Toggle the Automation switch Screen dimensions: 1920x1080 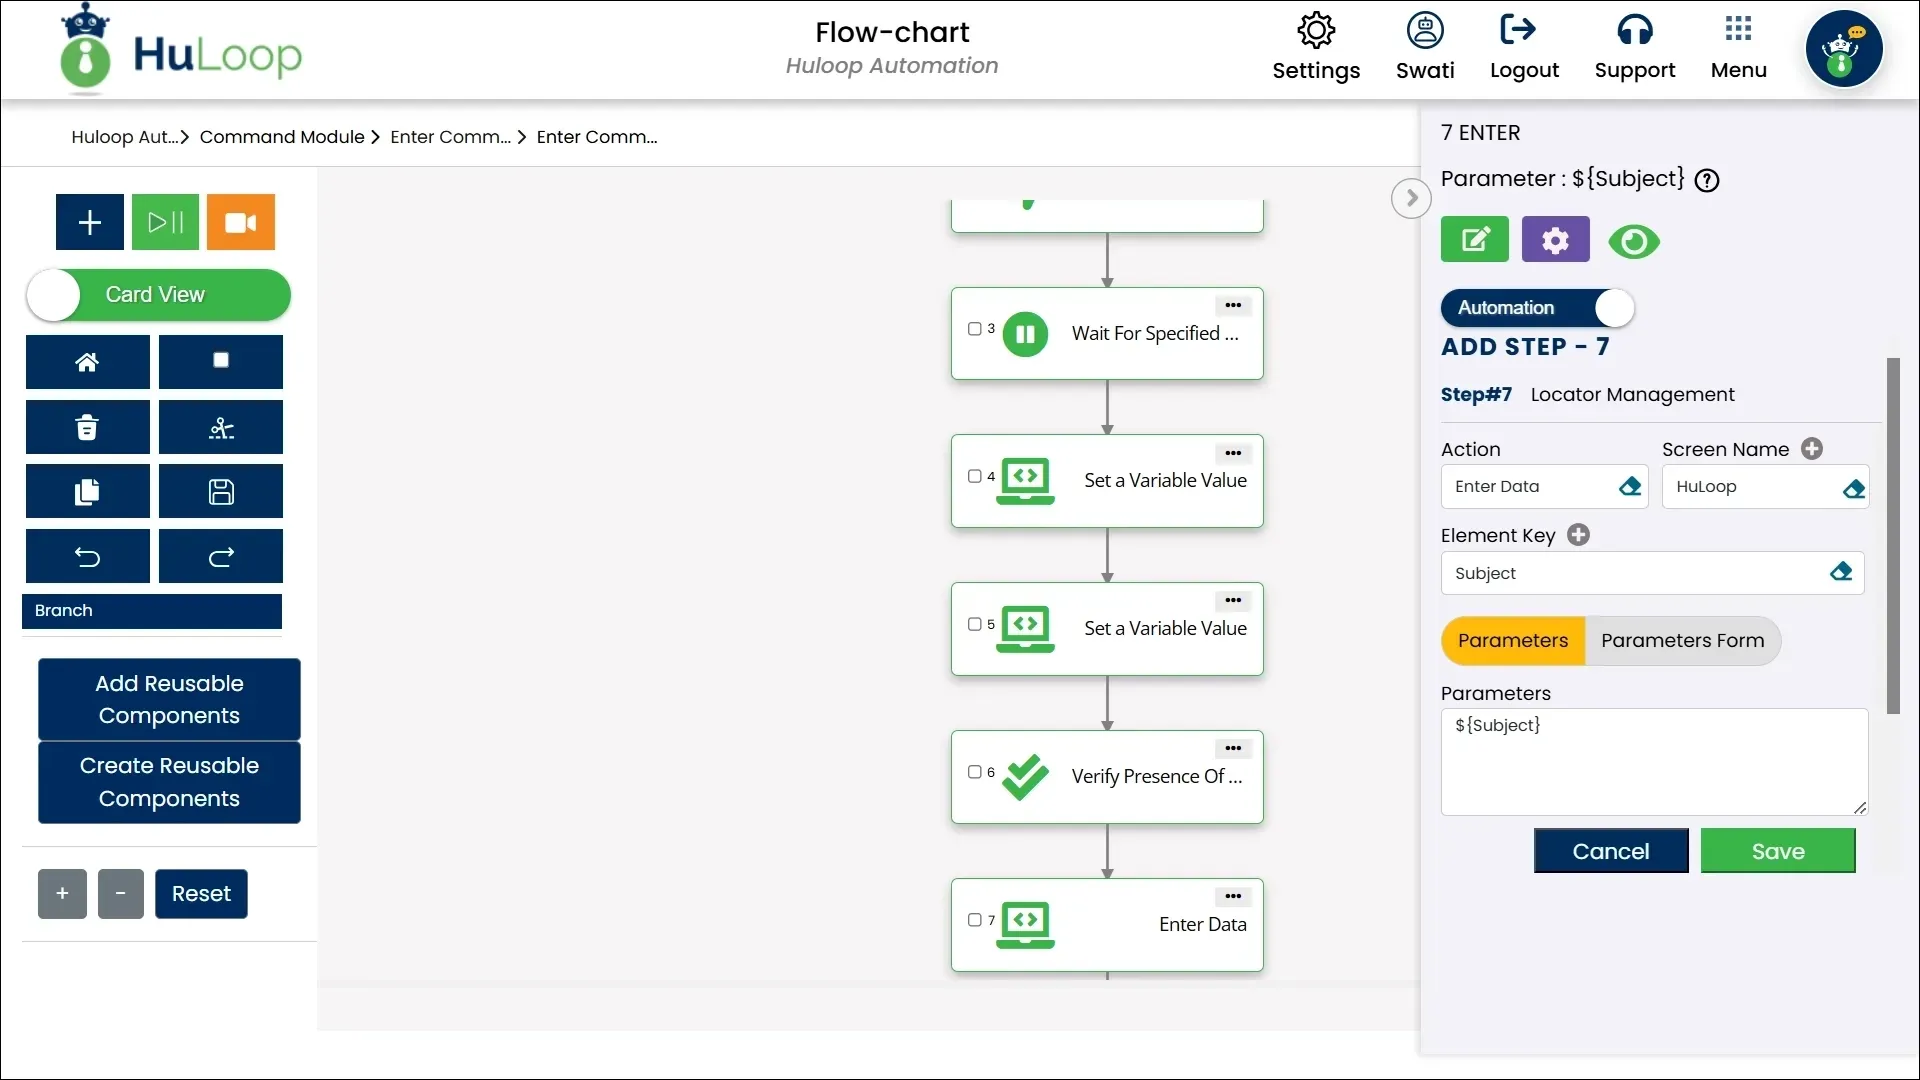pyautogui.click(x=1537, y=308)
